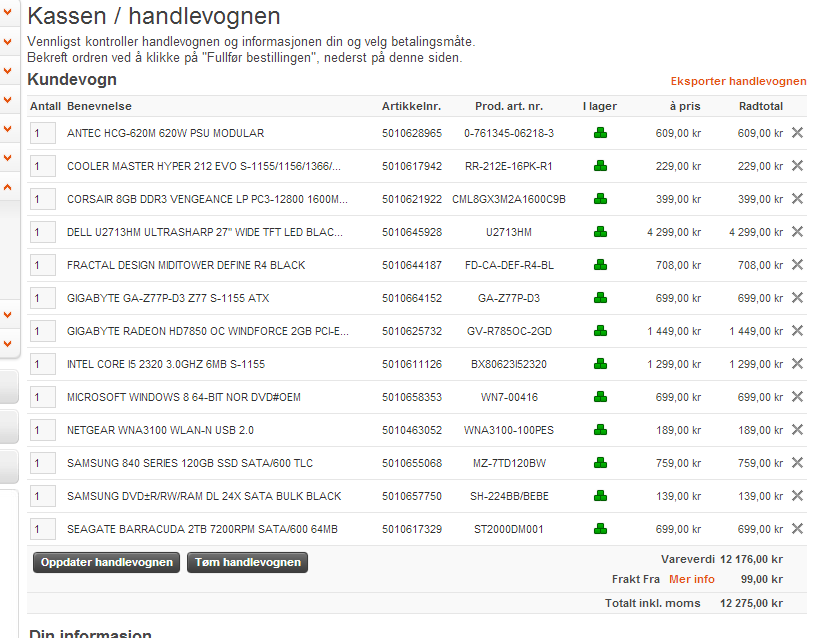The height and width of the screenshot is (638, 835).
Task: Click total 12 275,00 kr
Action: (x=751, y=603)
